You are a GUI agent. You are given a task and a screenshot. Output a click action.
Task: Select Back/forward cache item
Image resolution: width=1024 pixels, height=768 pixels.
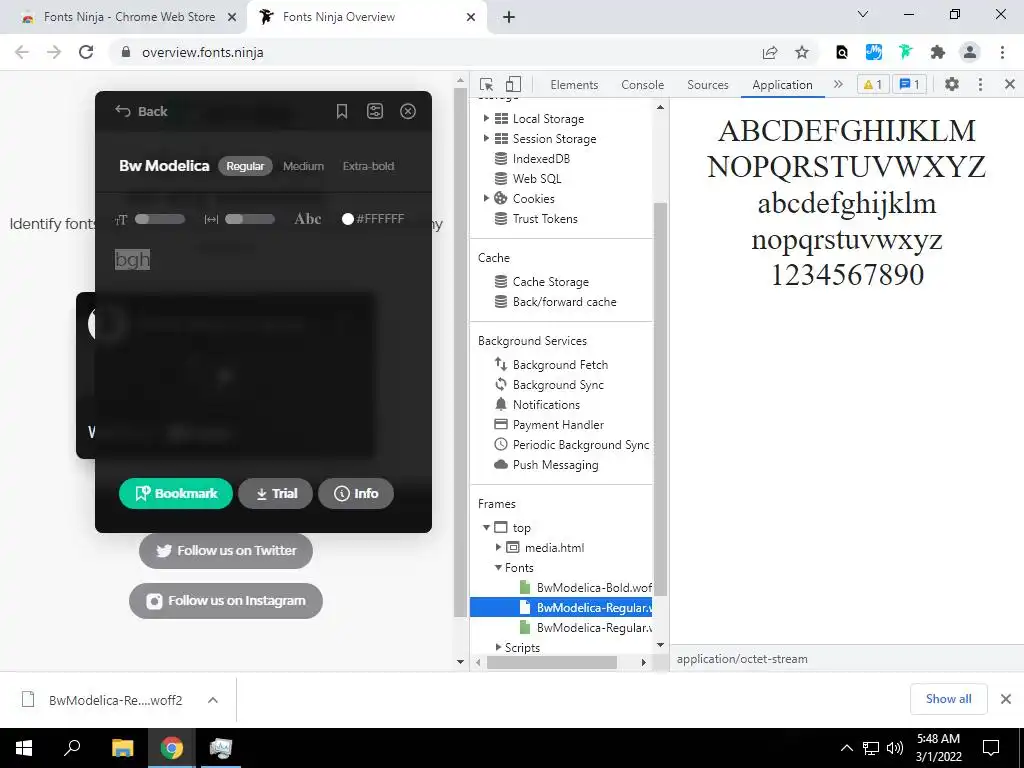564,302
